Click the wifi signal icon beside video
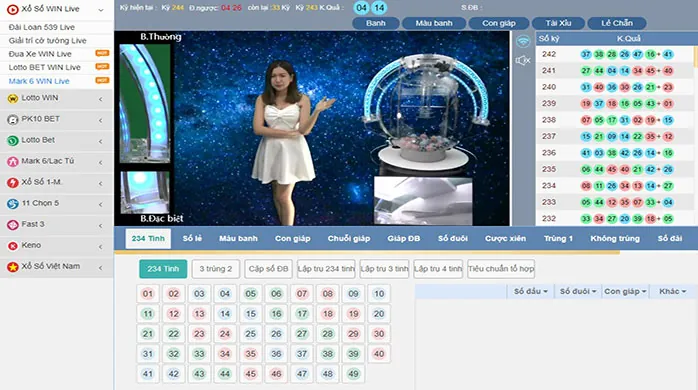 pyautogui.click(x=523, y=41)
